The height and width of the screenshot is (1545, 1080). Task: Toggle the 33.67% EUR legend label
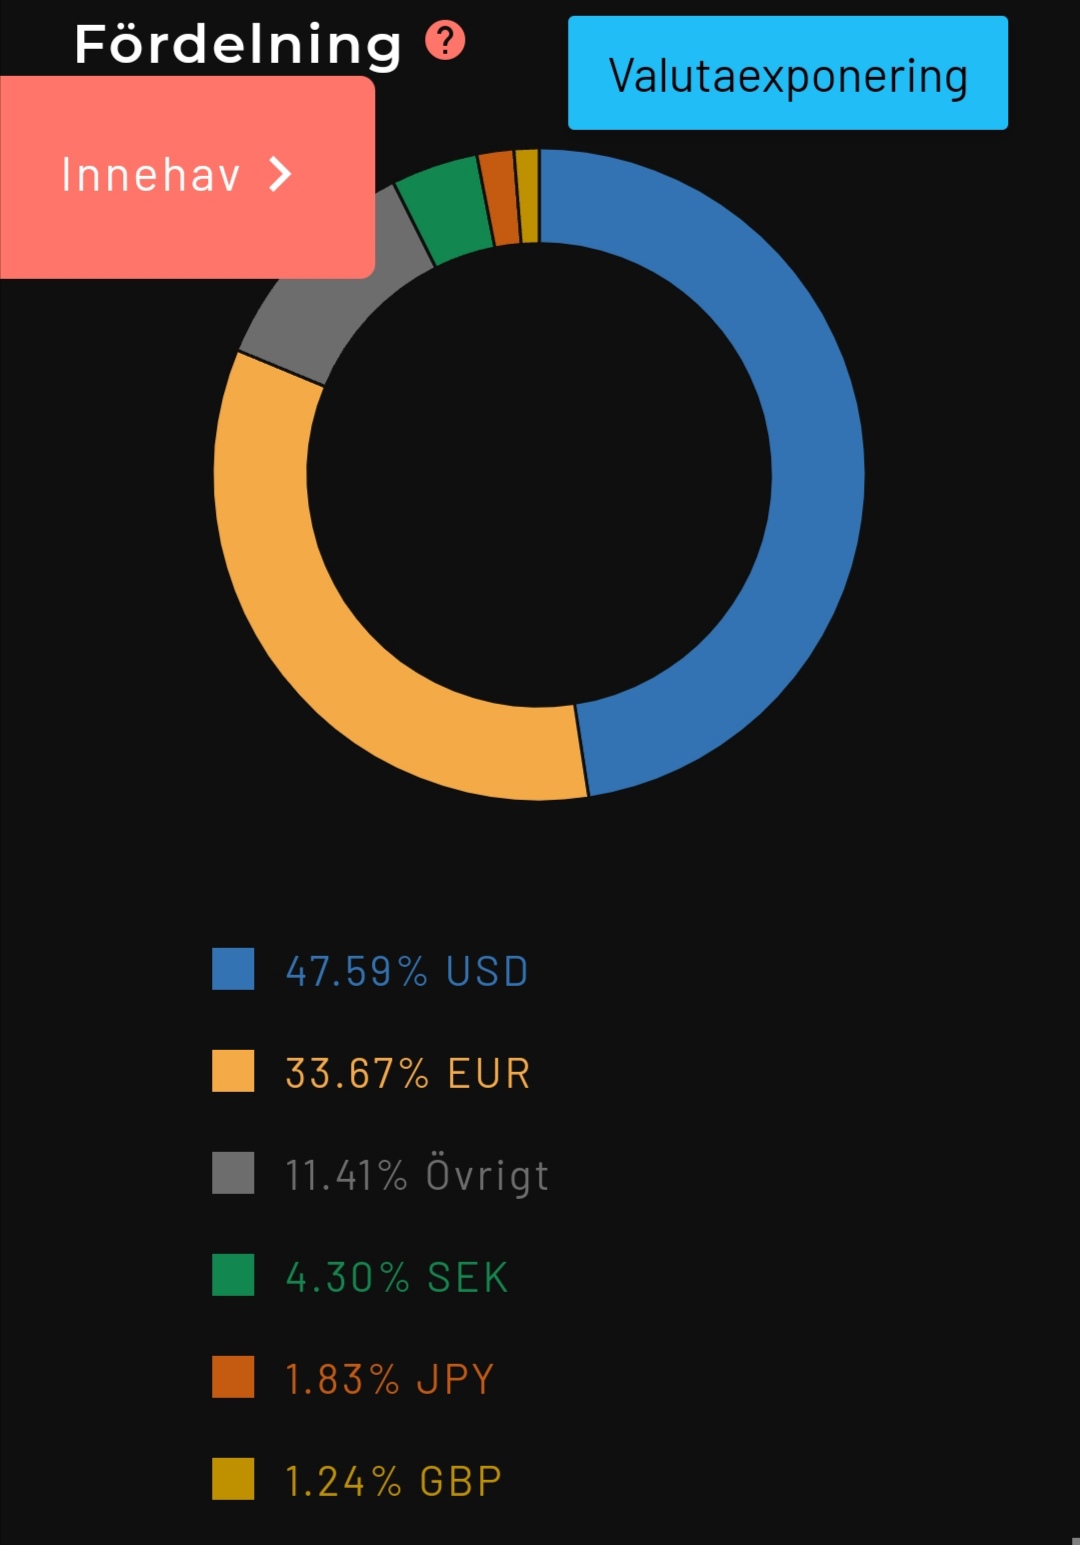pyautogui.click(x=408, y=1073)
